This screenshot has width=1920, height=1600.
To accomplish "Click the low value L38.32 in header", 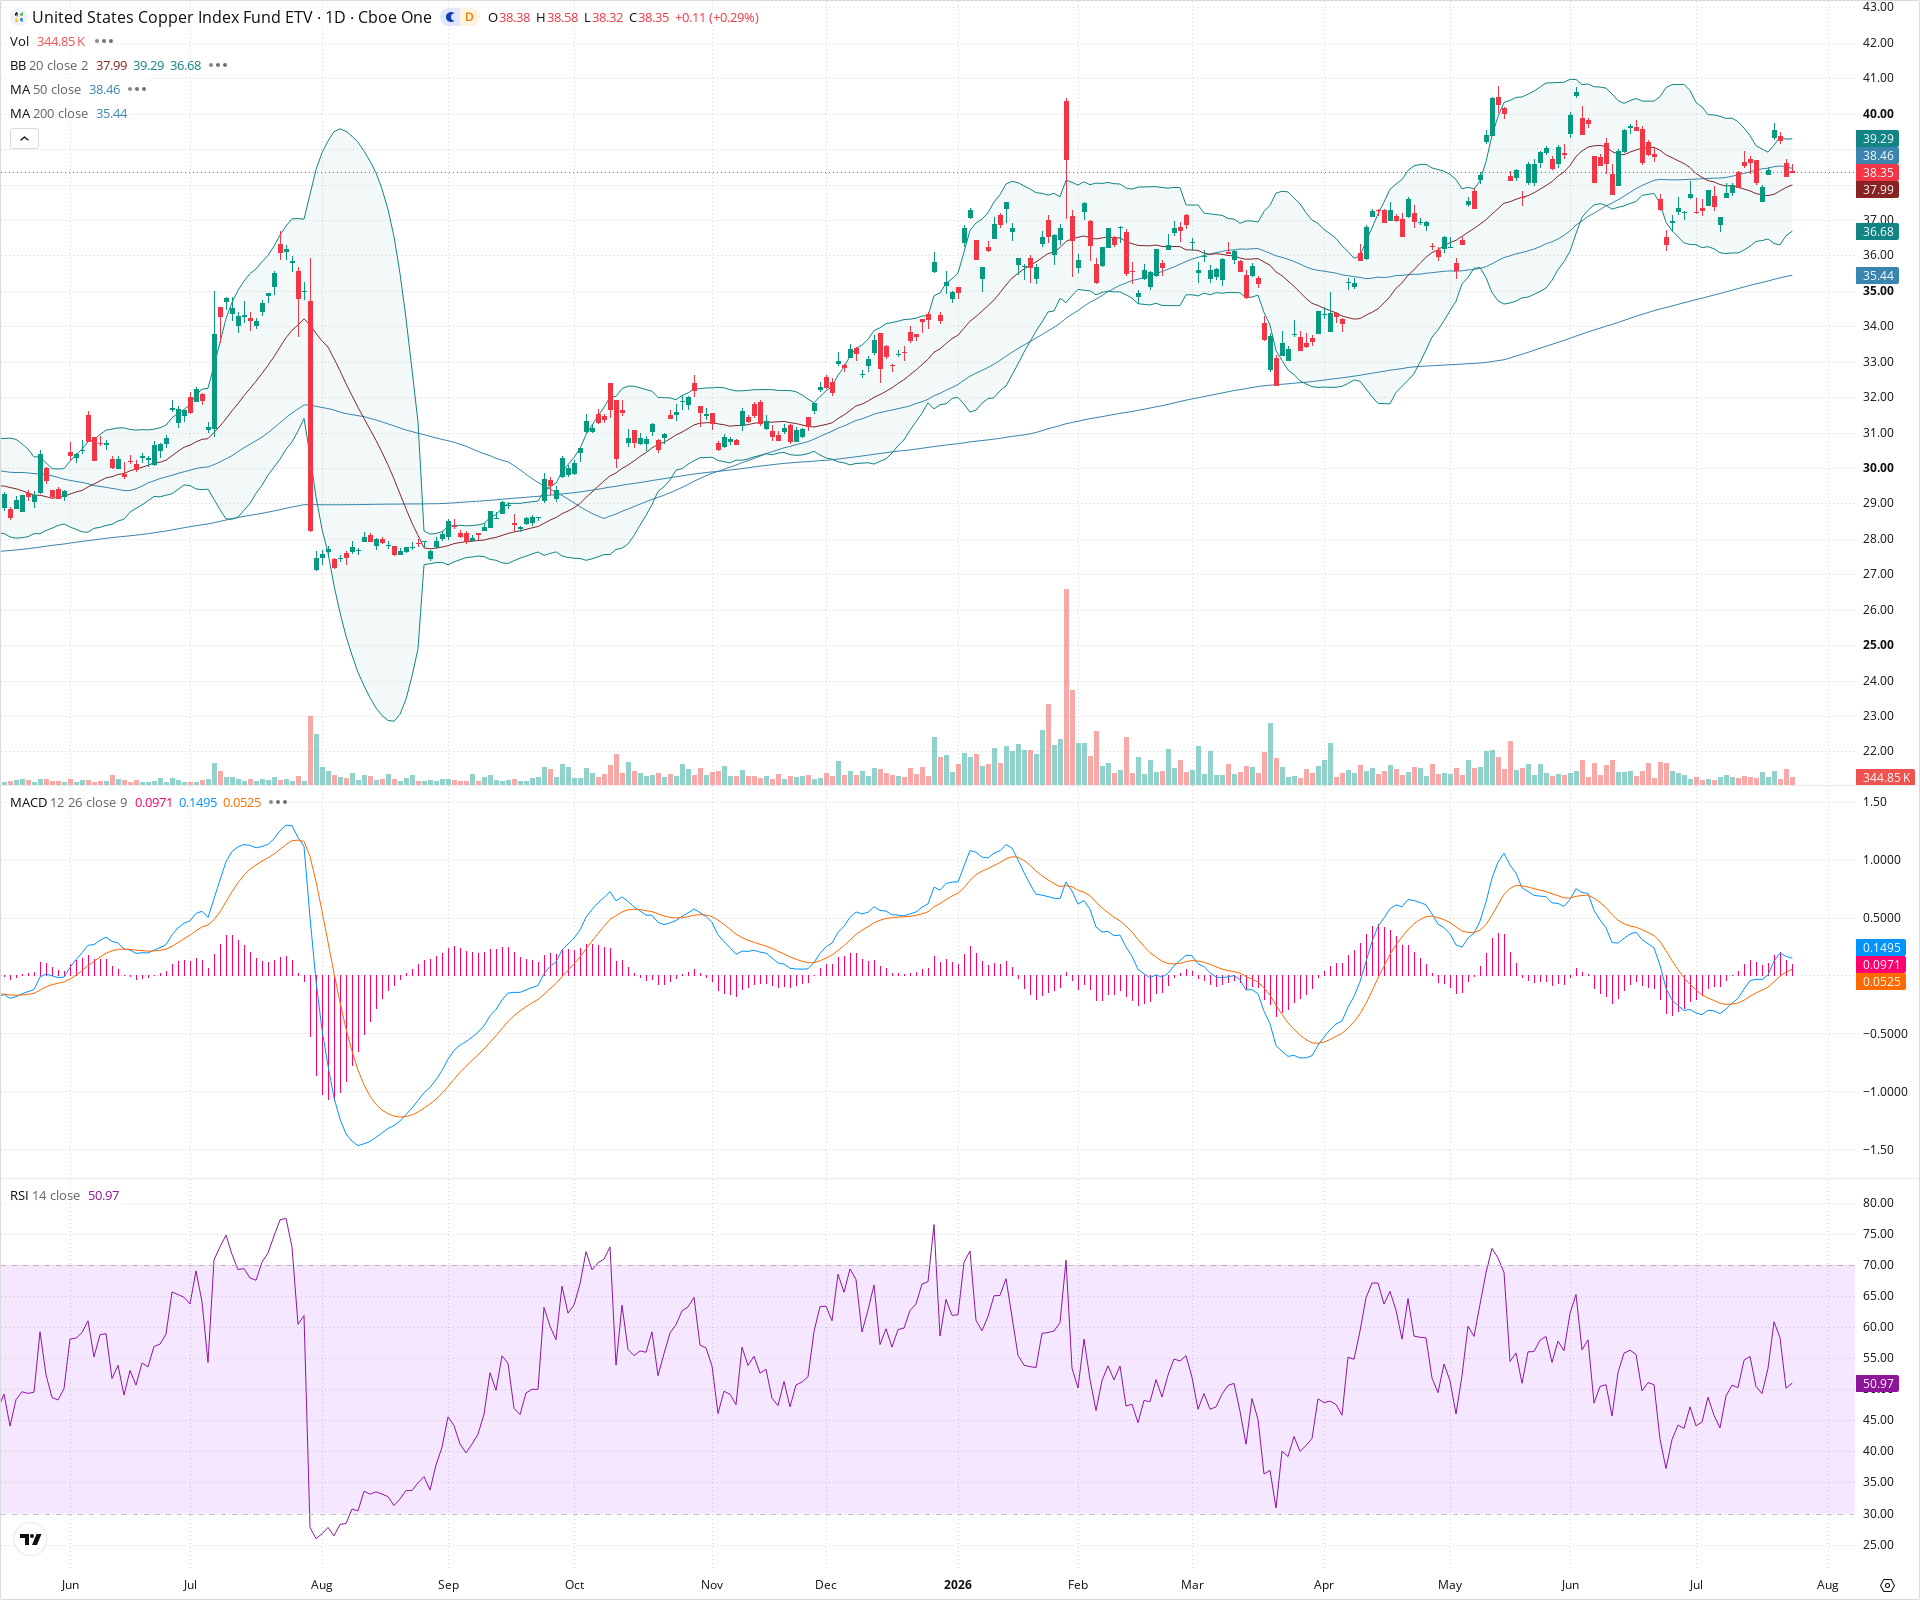I will (604, 18).
